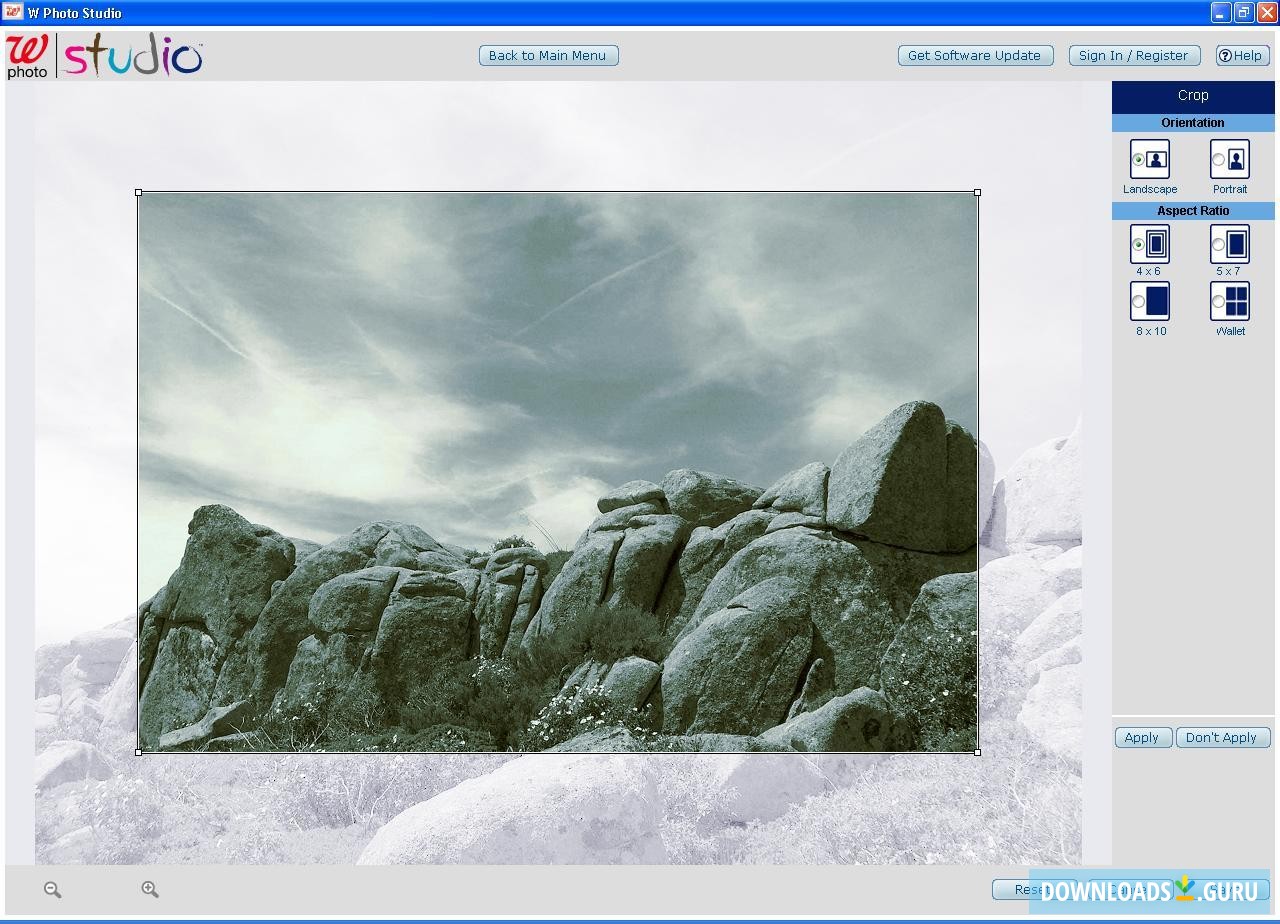Restore down the W Photo Studio window
1280x924 pixels.
[x=1244, y=13]
